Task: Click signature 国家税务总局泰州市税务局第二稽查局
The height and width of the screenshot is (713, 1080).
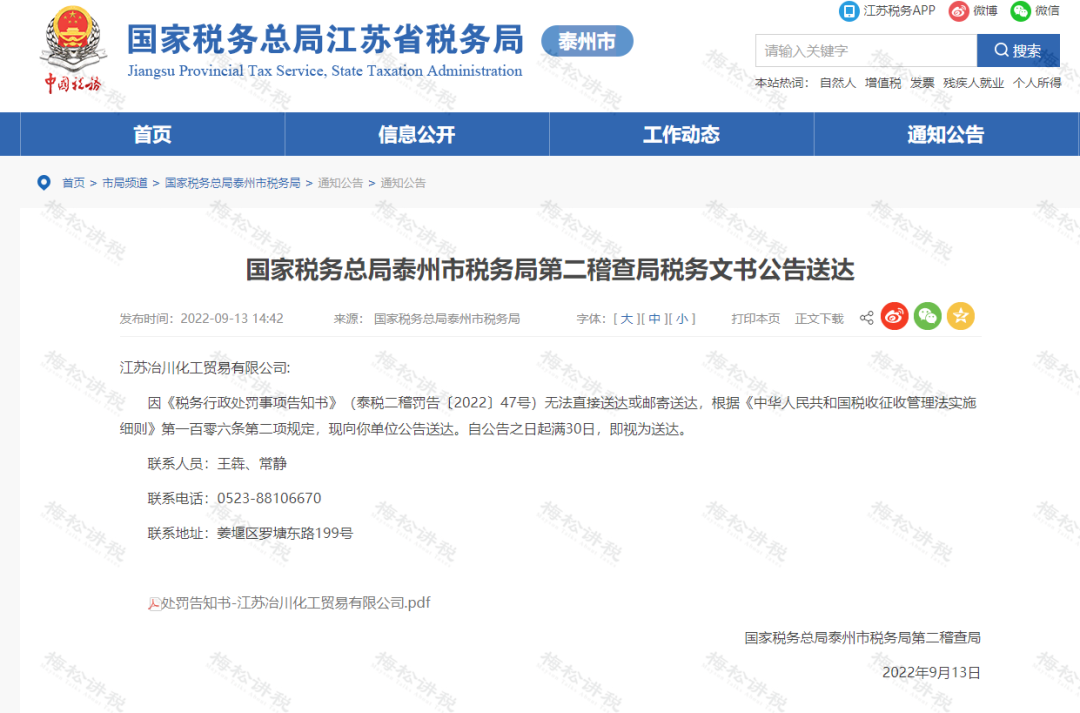Action: tap(862, 638)
